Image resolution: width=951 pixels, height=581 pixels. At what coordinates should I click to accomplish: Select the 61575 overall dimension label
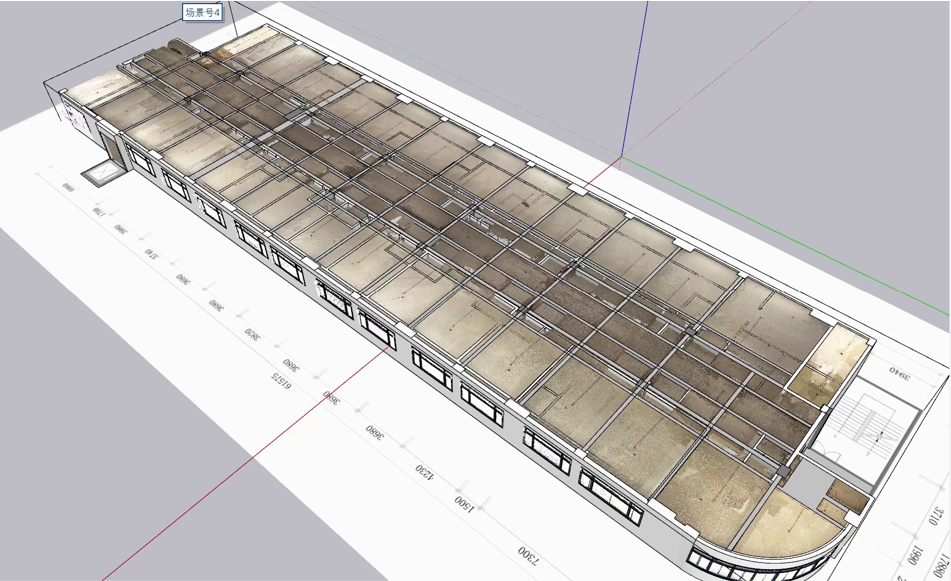tap(280, 380)
